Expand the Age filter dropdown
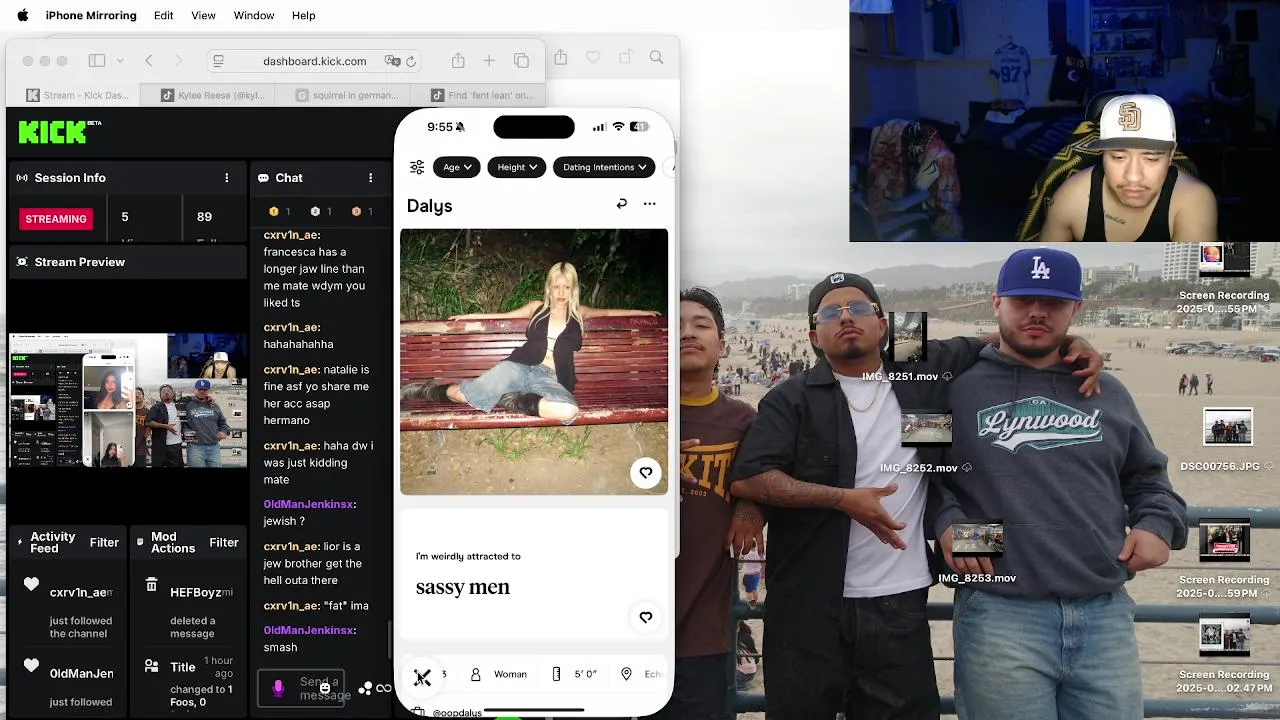The image size is (1280, 720). point(457,167)
